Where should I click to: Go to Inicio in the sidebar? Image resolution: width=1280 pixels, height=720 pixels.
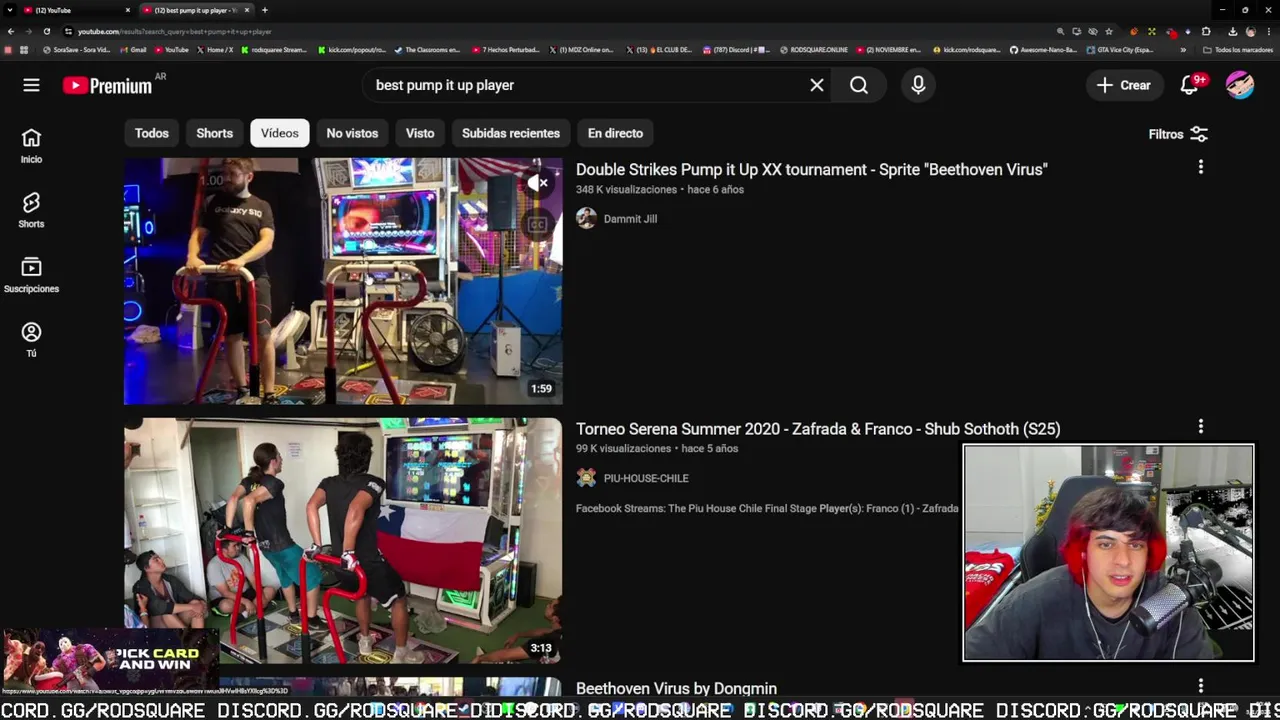31,145
